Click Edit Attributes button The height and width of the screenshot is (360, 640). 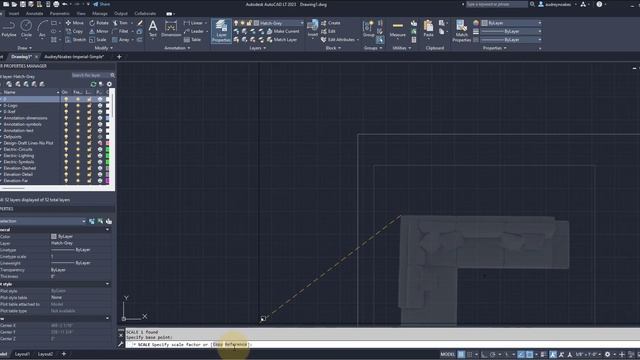[x=340, y=40]
